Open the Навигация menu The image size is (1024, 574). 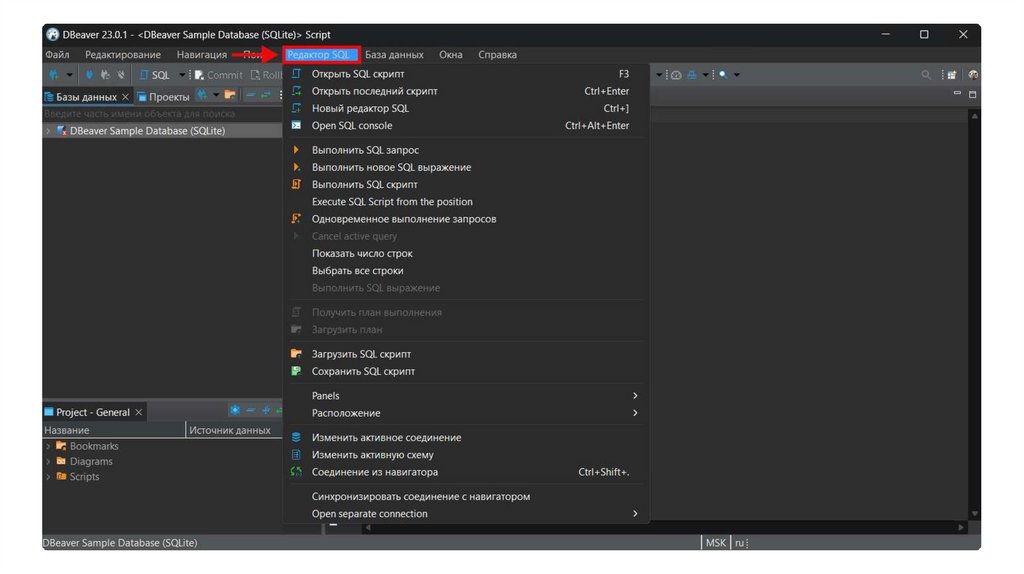point(202,55)
